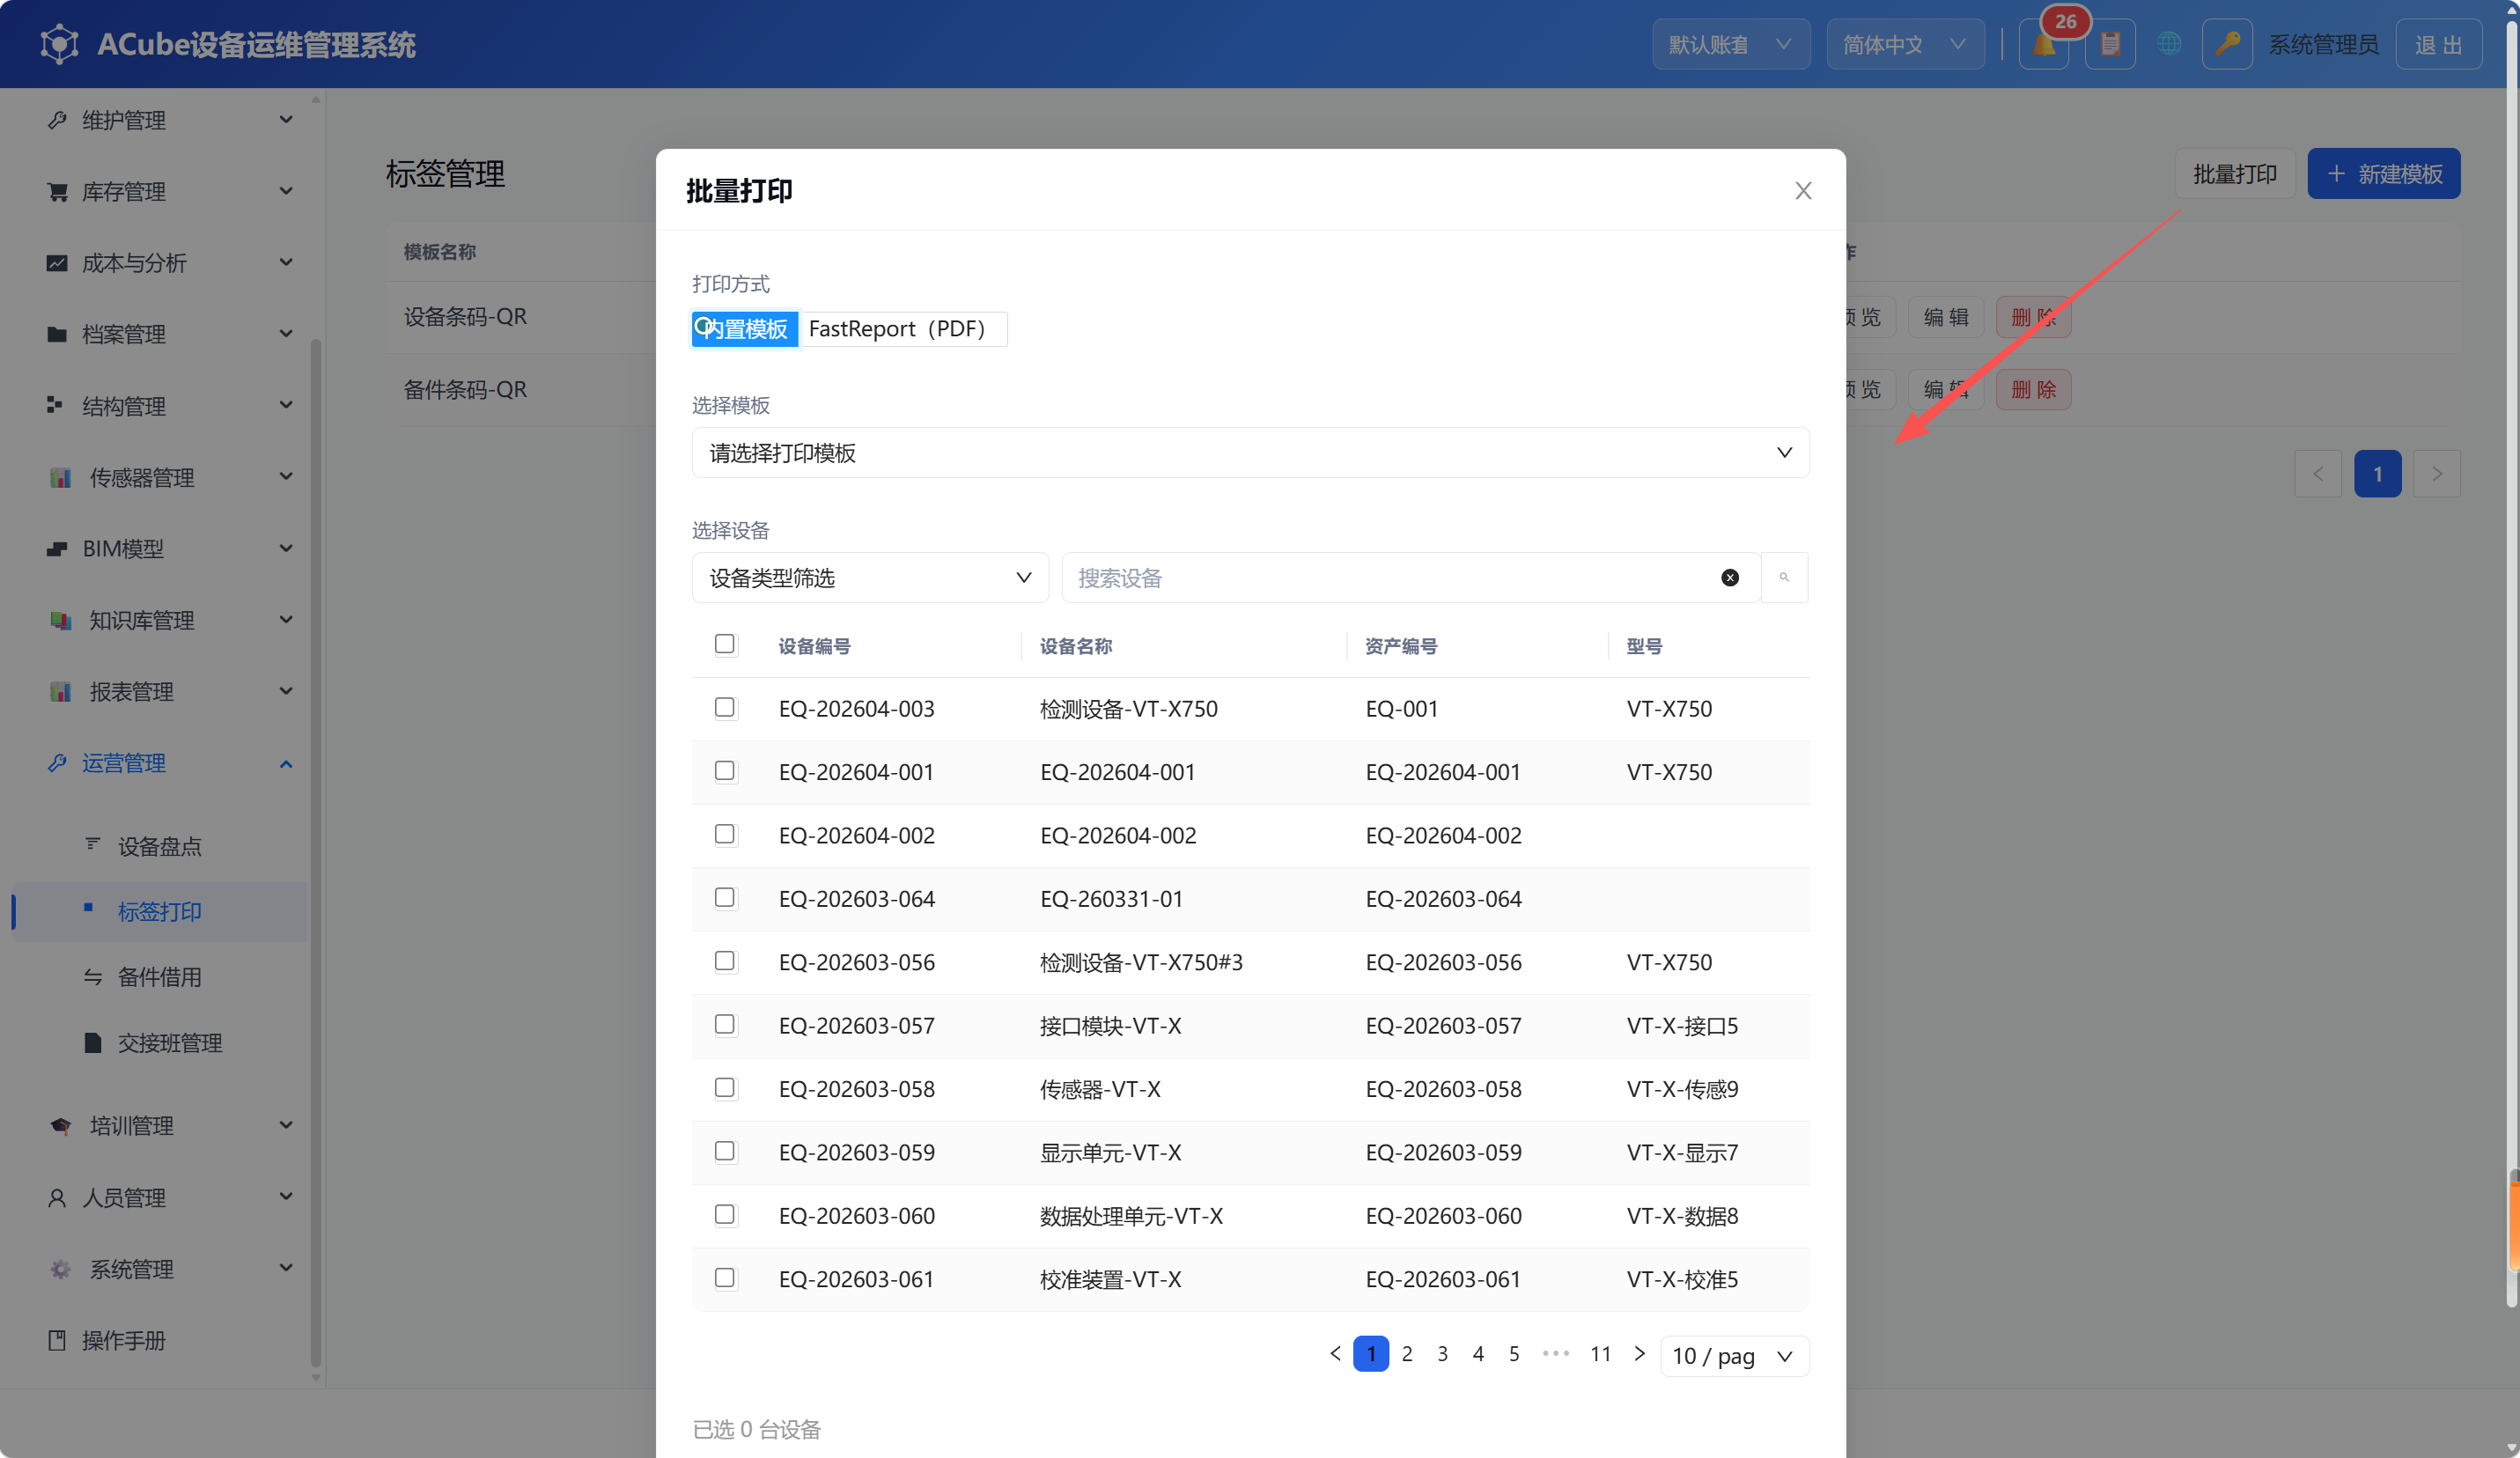Toggle the select-all checkbox in table header

click(x=725, y=644)
